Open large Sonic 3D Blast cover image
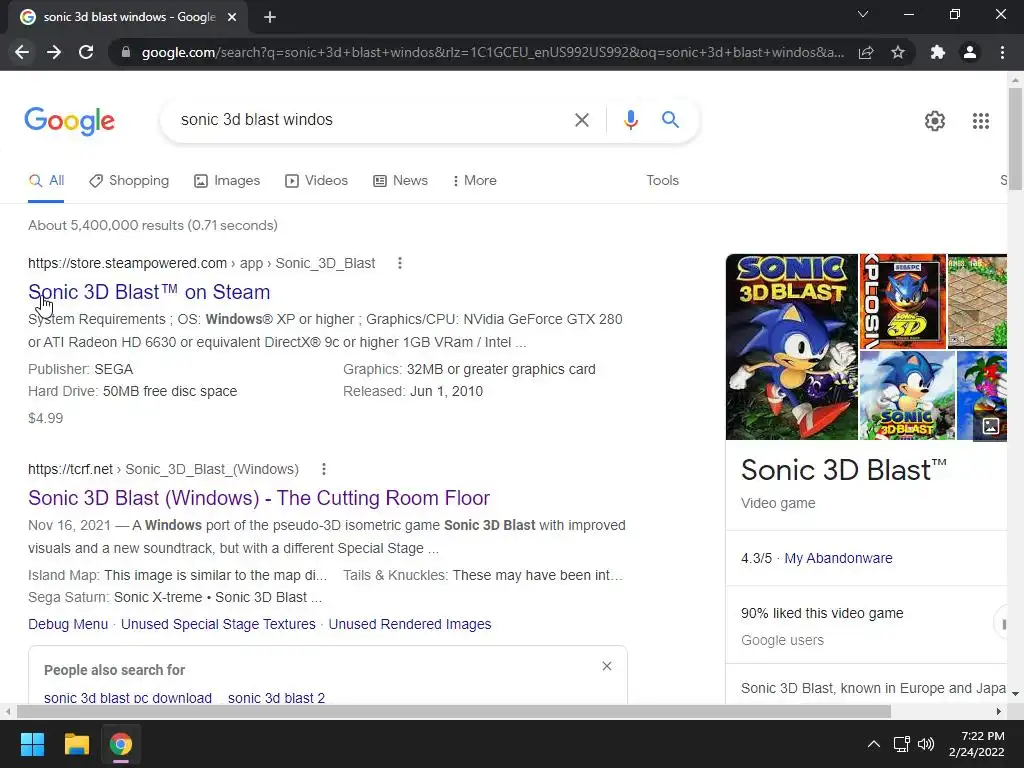 tap(792, 347)
